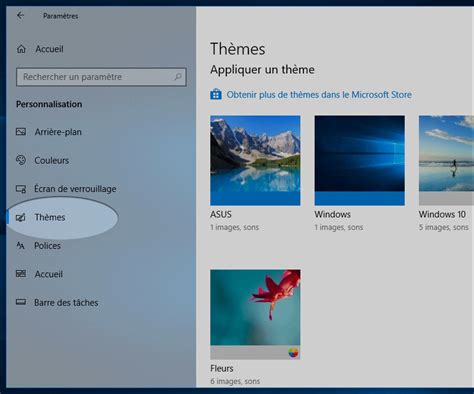This screenshot has width=474, height=394.
Task: Click the ASUS theme name label
Action: (x=221, y=214)
